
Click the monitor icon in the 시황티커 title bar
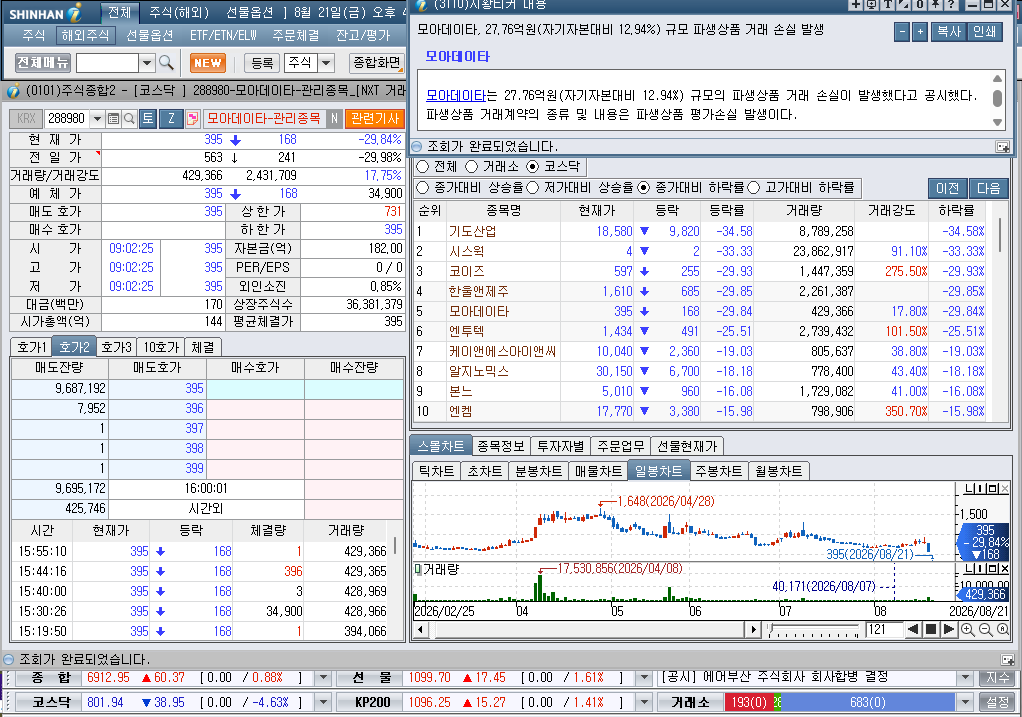pyautogui.click(x=871, y=4)
